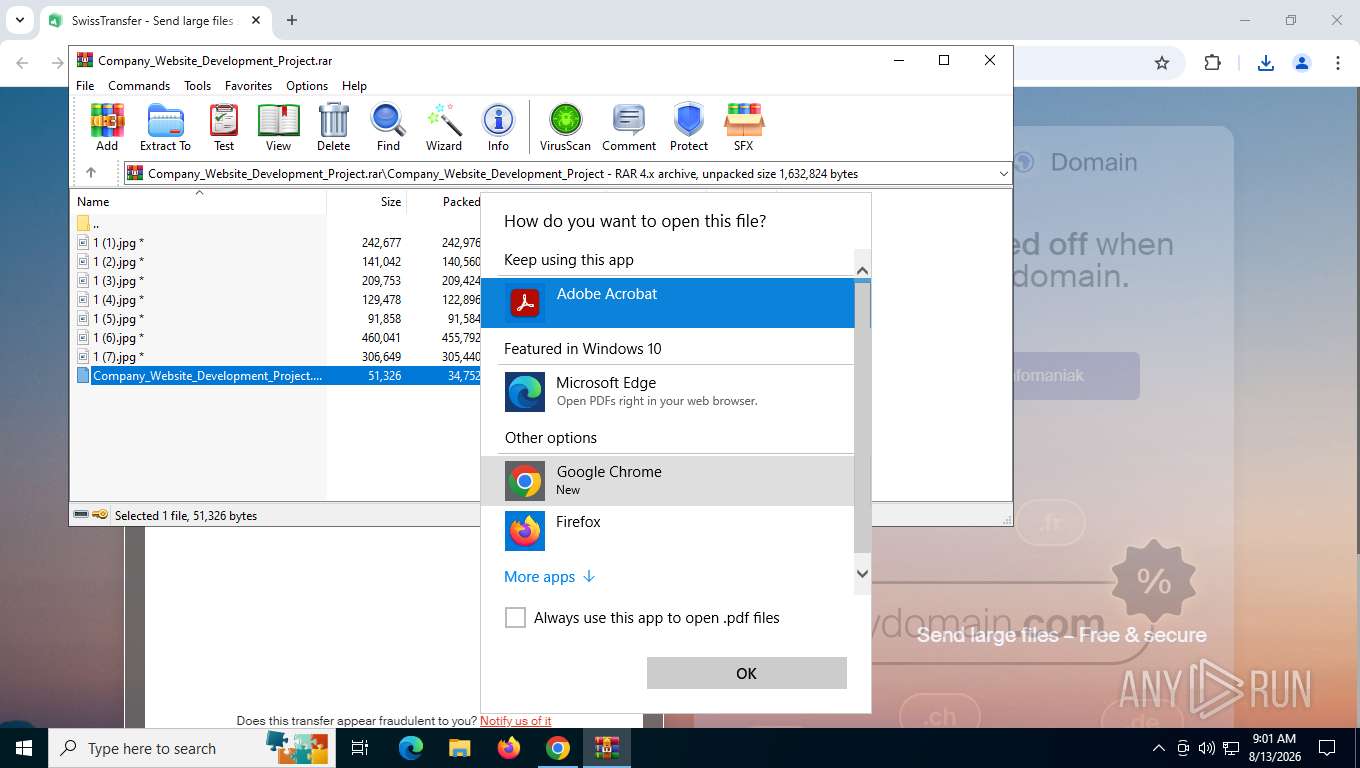
Task: Open Chrome extensions puzzle icon
Action: click(1212, 63)
